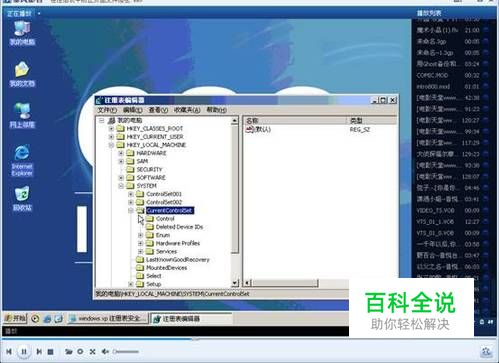Click the 开始 Start button
Image resolution: width=499 pixels, height=363 pixels.
pos(15,319)
